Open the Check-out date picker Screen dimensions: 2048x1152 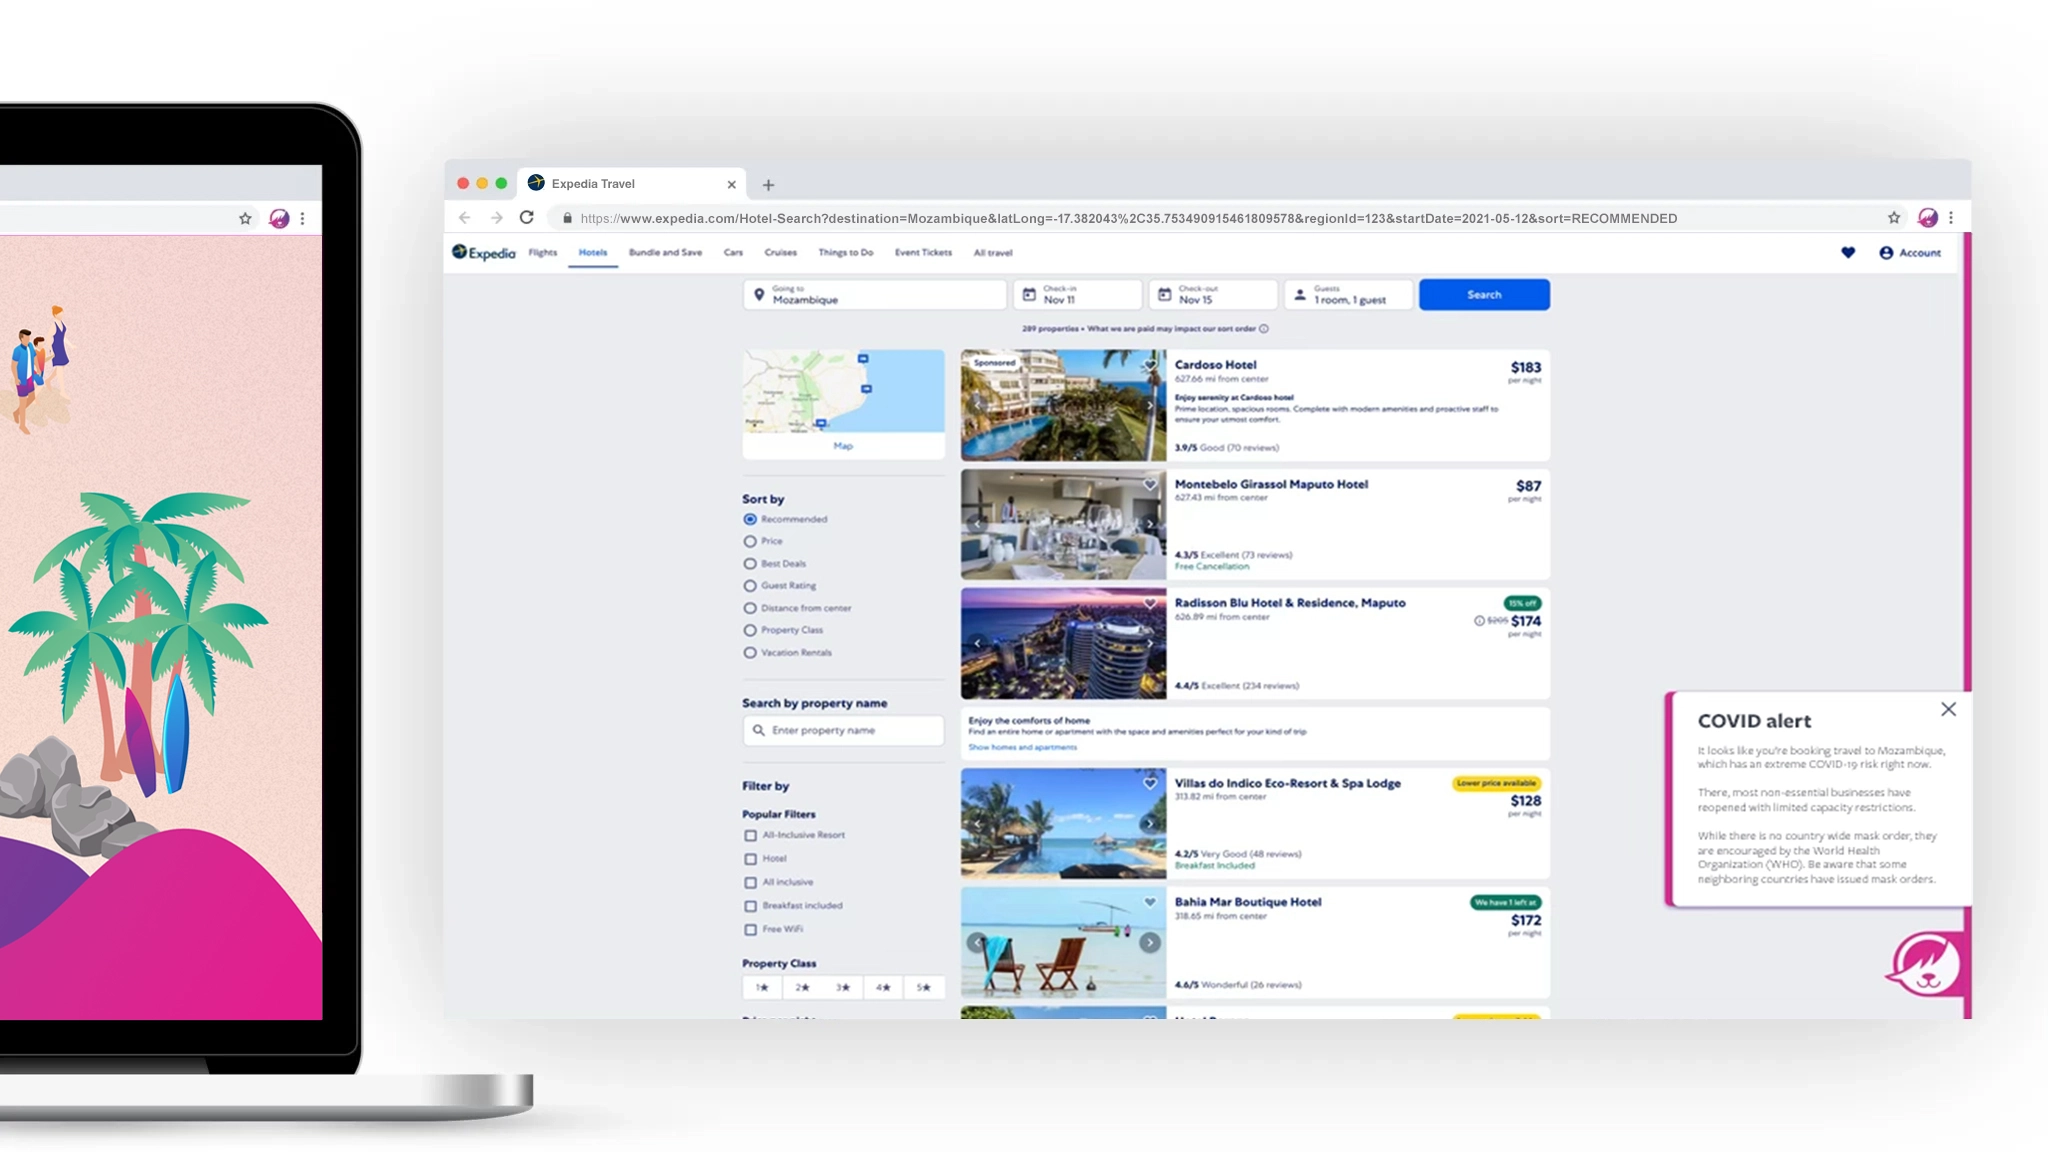click(1213, 295)
